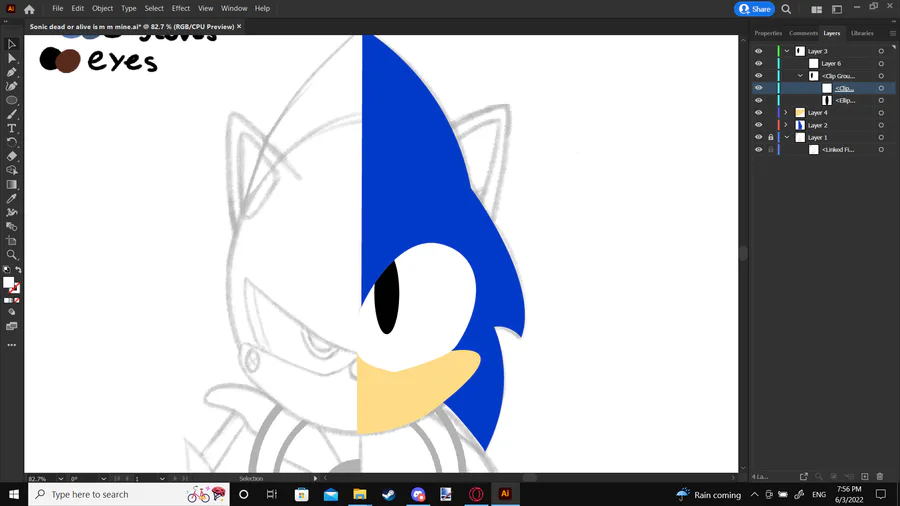
Task: Switch drawing mode icon in toolbar
Action: (11, 312)
